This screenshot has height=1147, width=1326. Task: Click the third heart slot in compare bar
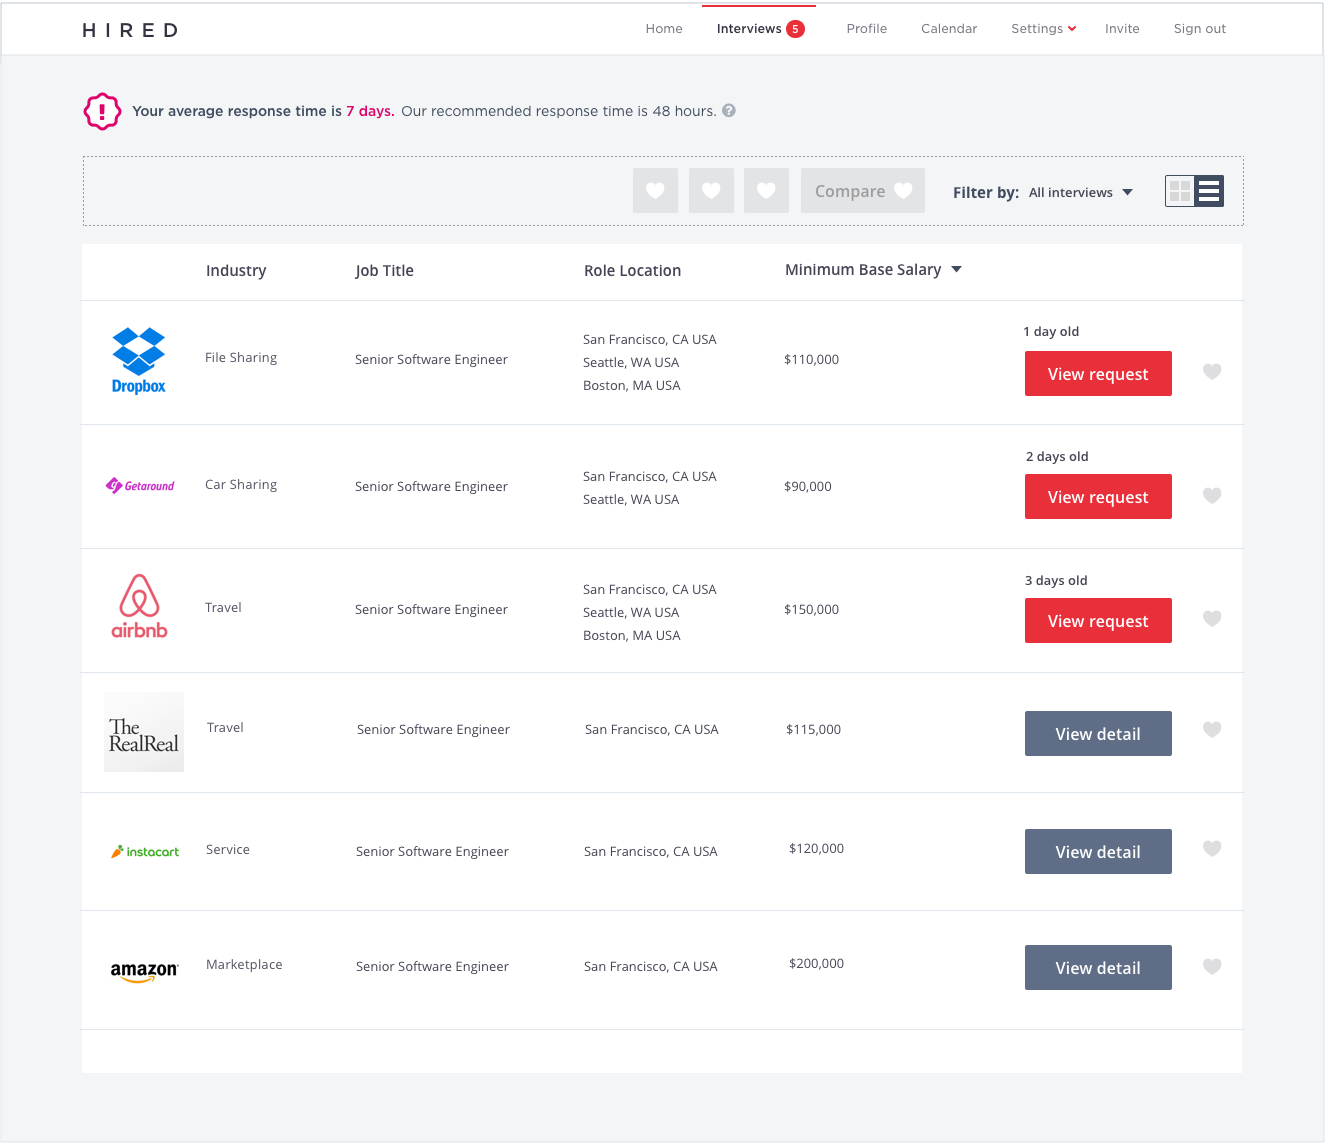click(x=766, y=190)
